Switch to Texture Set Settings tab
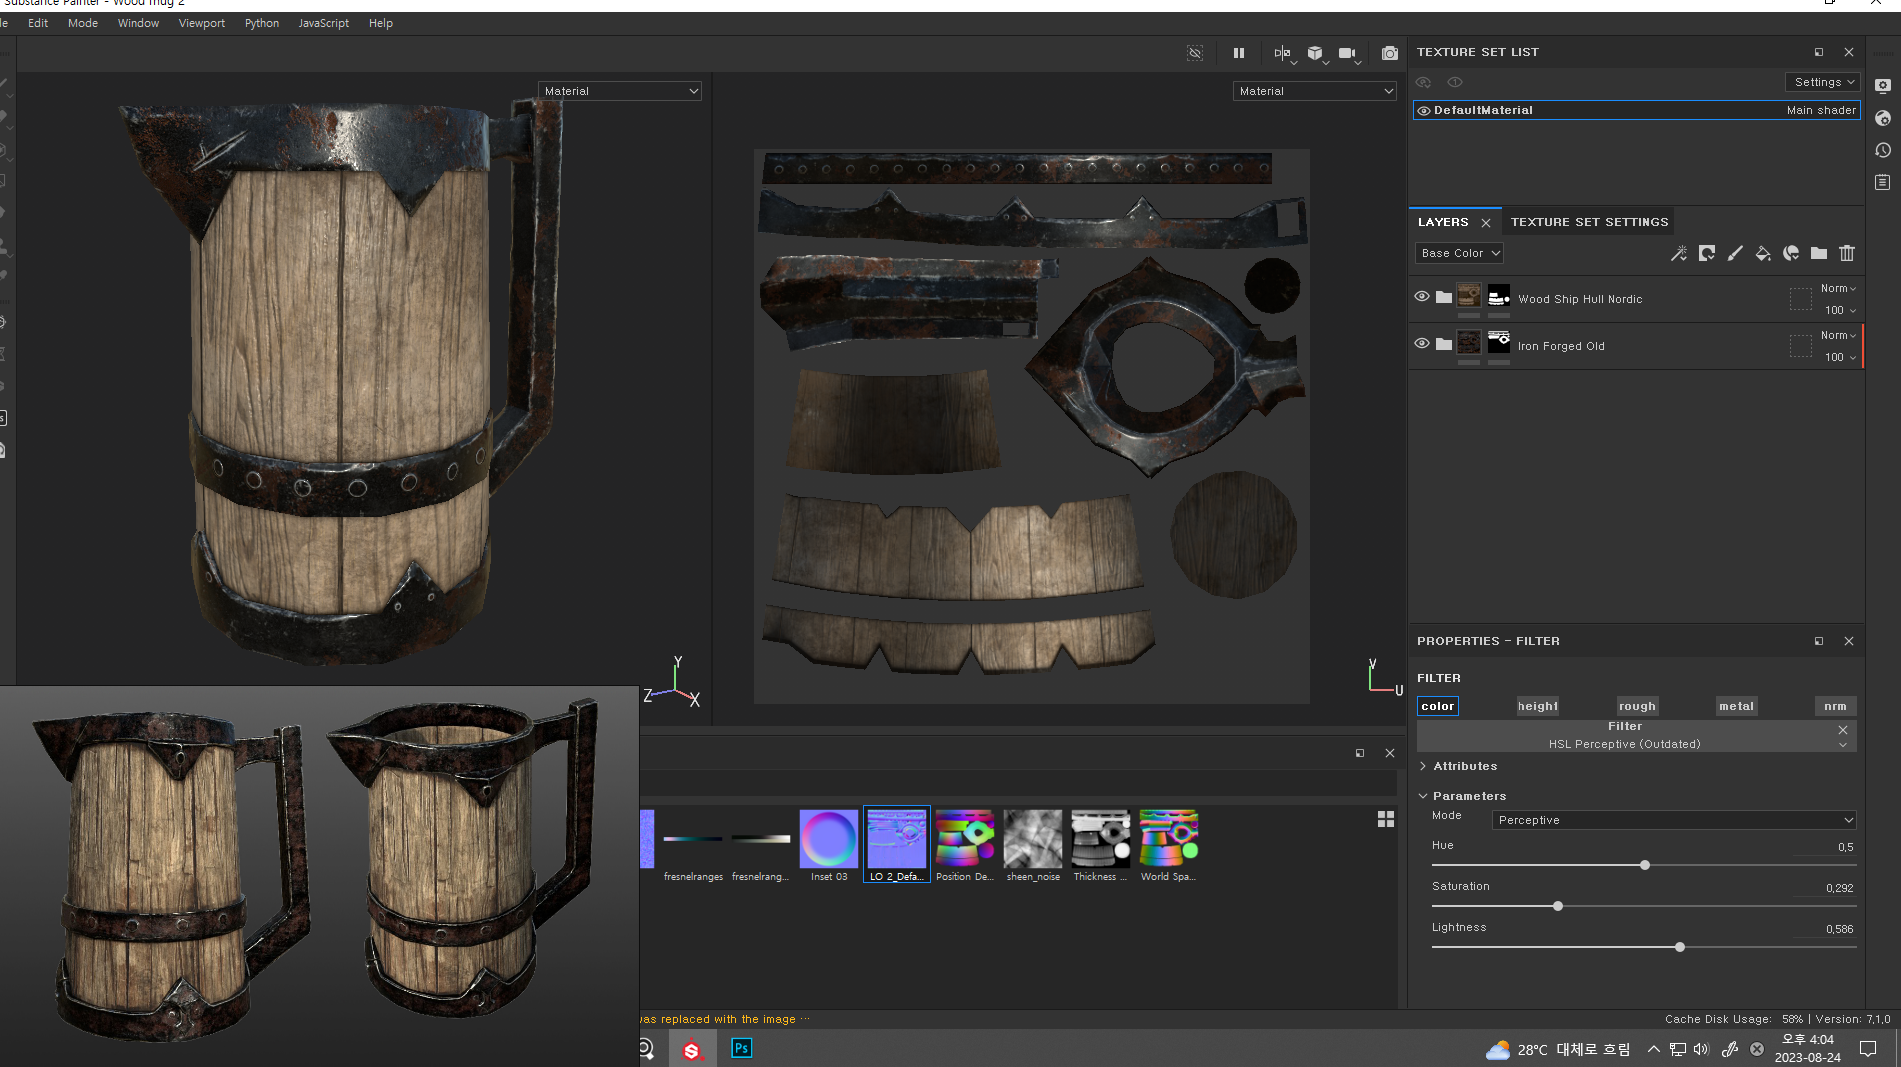This screenshot has width=1901, height=1067. tap(1589, 222)
